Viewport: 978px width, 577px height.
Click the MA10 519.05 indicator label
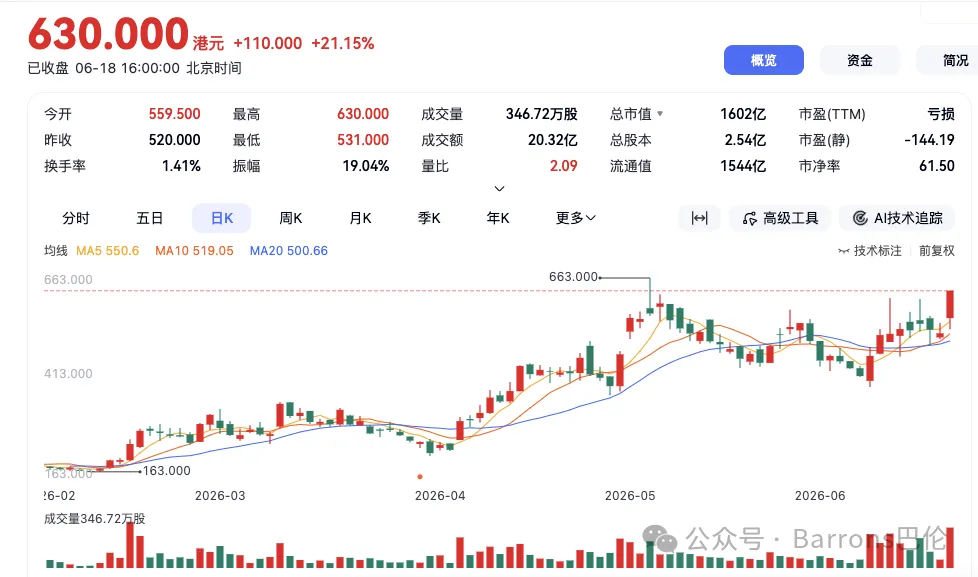194,251
